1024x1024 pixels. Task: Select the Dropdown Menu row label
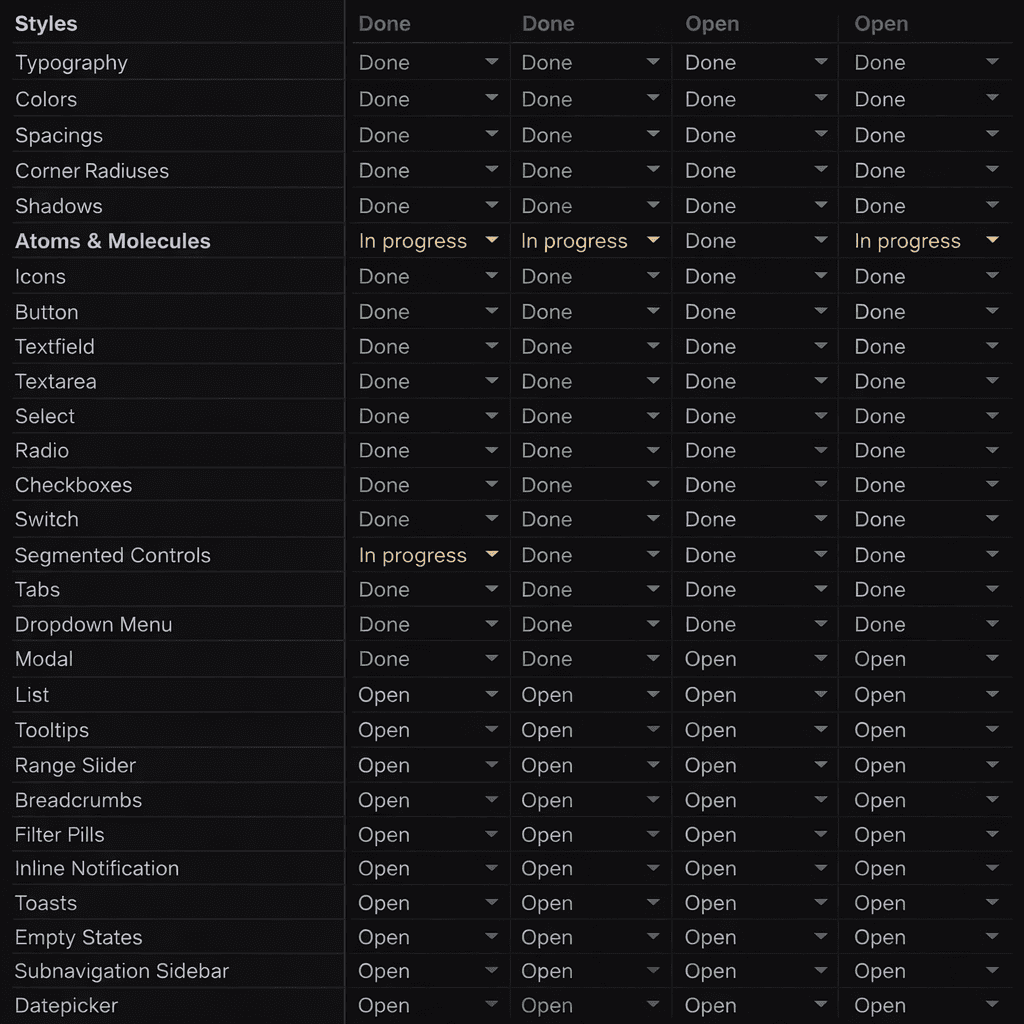[93, 624]
